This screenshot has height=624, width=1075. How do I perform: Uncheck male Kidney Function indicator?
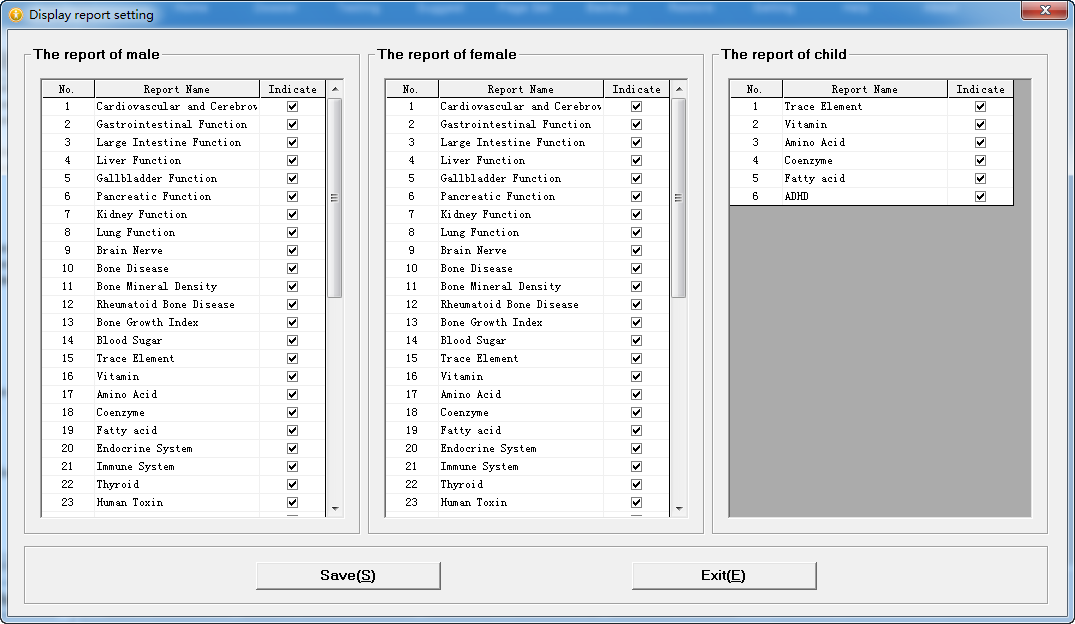pyautogui.click(x=293, y=215)
